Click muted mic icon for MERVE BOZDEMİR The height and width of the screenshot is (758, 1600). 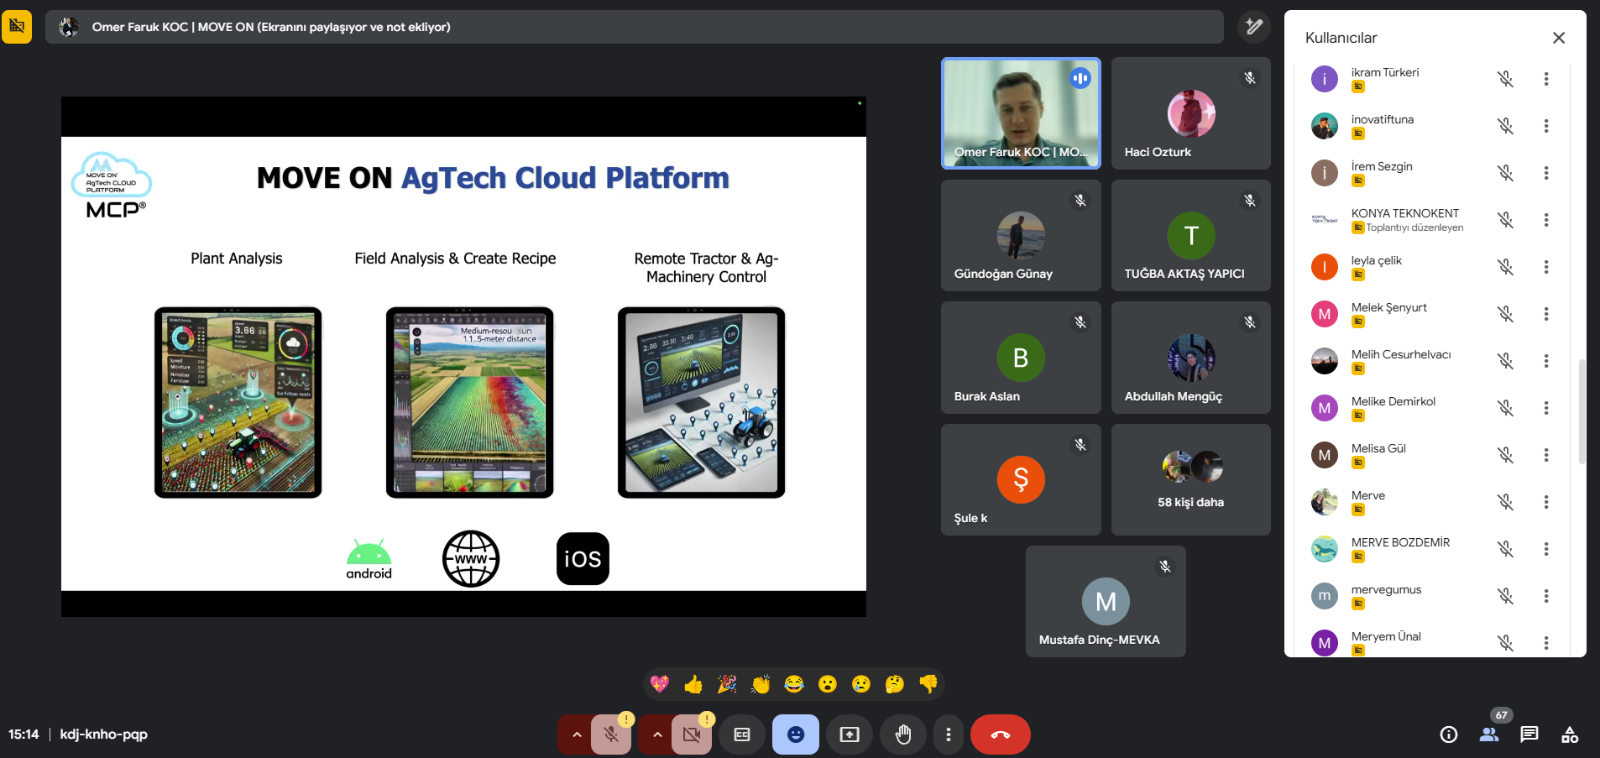(x=1505, y=549)
